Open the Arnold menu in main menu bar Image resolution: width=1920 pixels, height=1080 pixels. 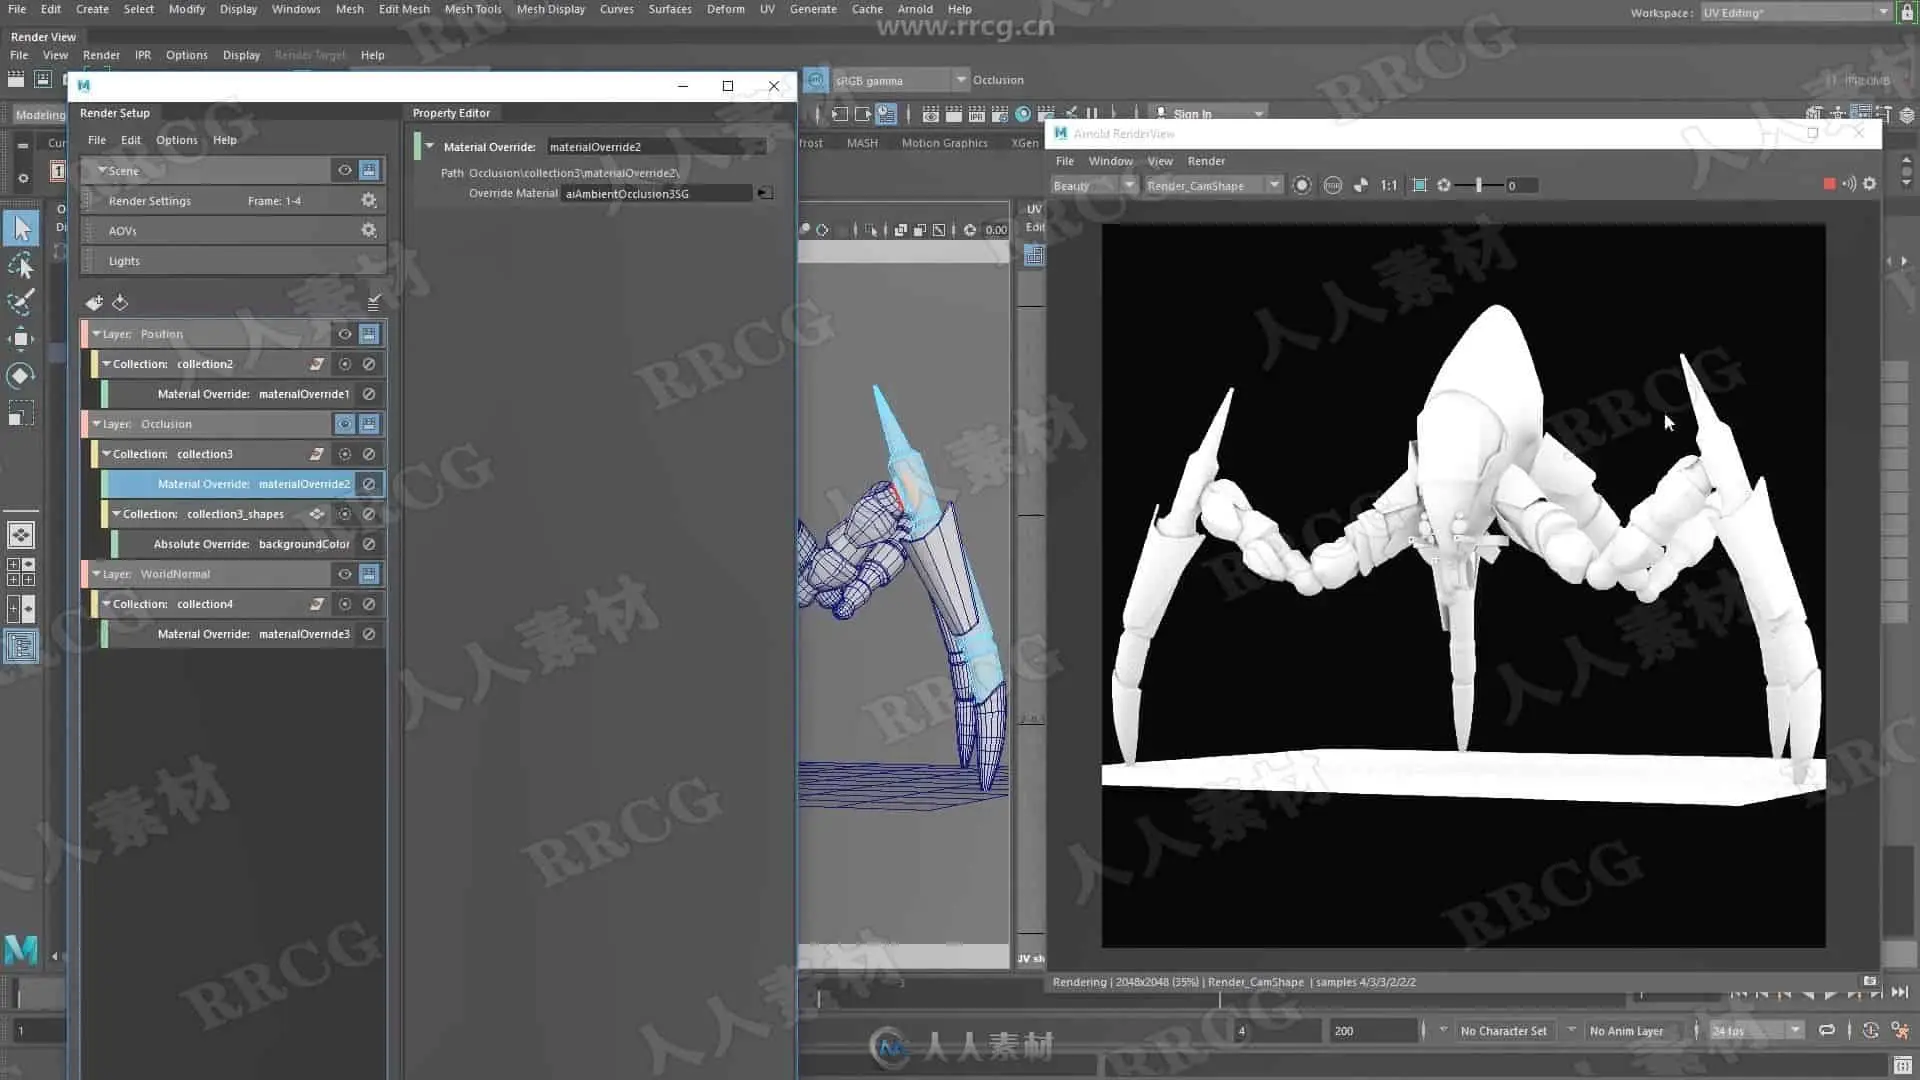tap(914, 9)
